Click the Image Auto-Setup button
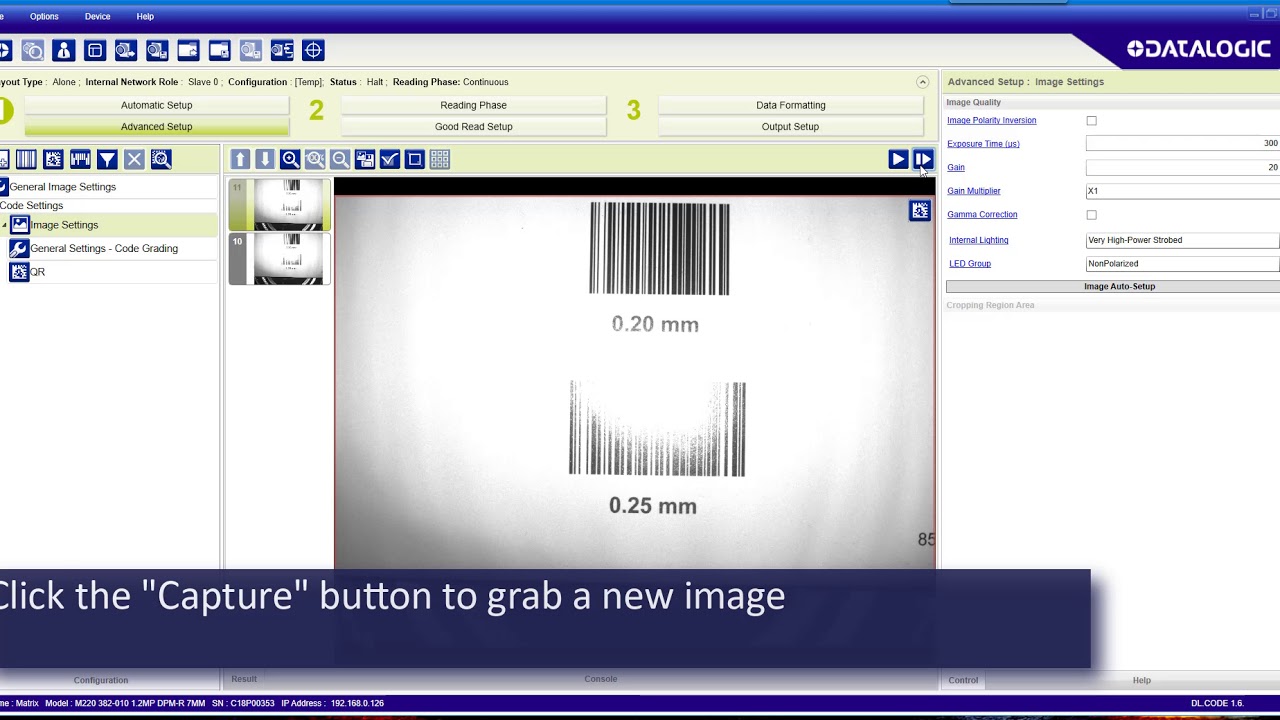Screen dimensions: 1280x720 point(1113,286)
